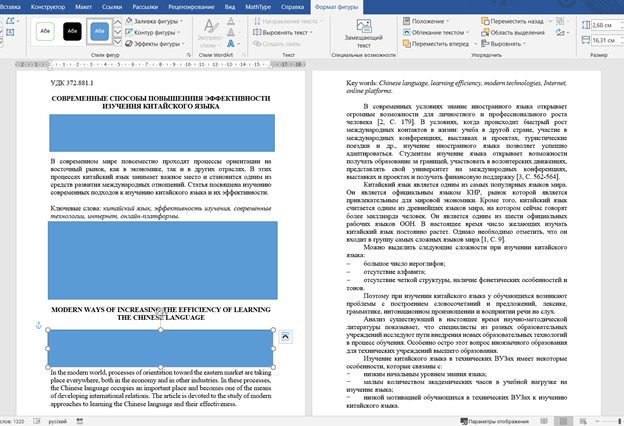
Task: Click the русский language indicator
Action: tap(58, 421)
